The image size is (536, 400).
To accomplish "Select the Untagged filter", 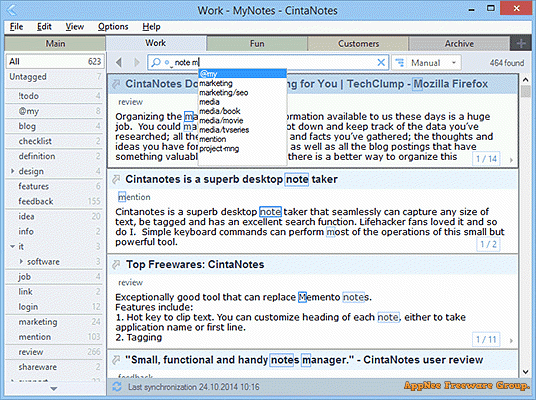I will [55, 77].
